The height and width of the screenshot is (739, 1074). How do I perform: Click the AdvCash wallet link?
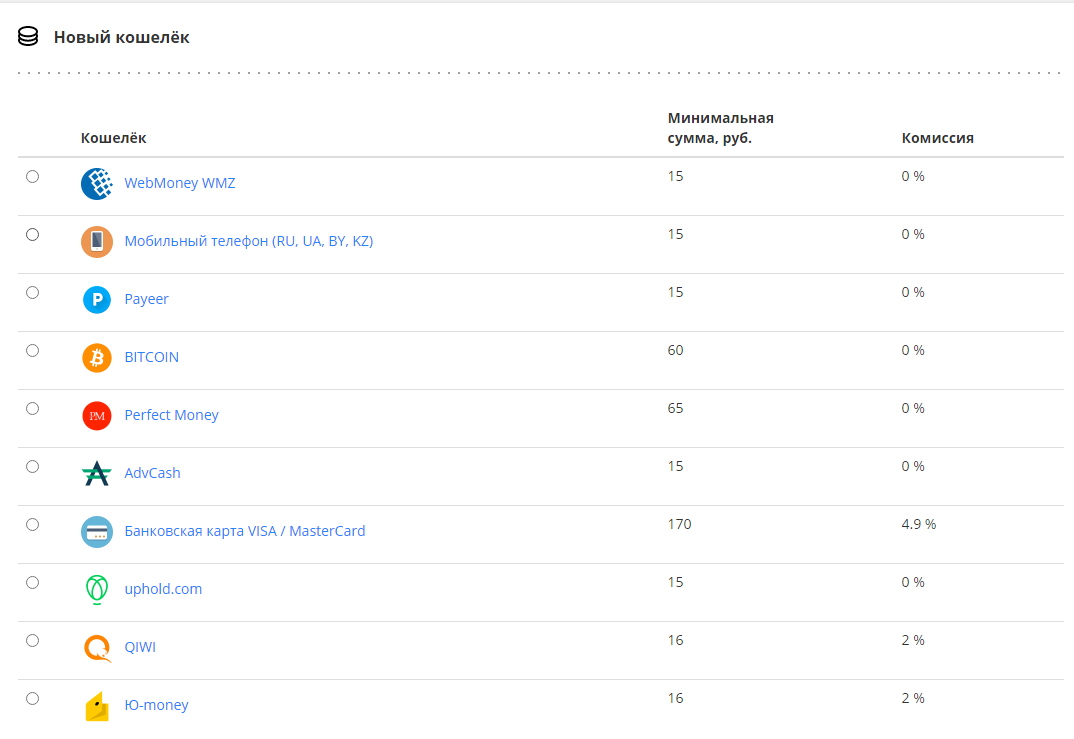(x=152, y=473)
